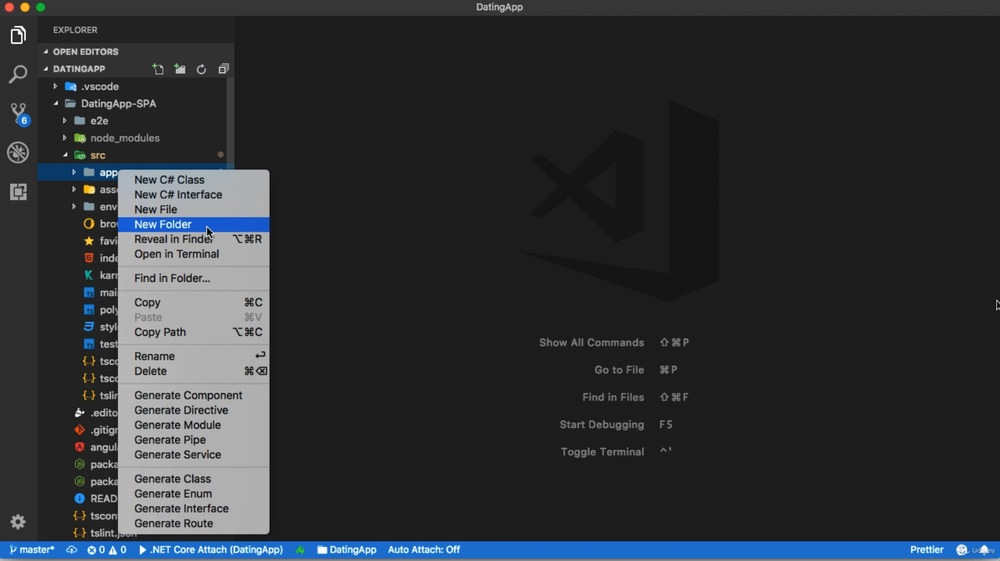
Task: Click the Collapse Folders icon
Action: pyautogui.click(x=223, y=69)
